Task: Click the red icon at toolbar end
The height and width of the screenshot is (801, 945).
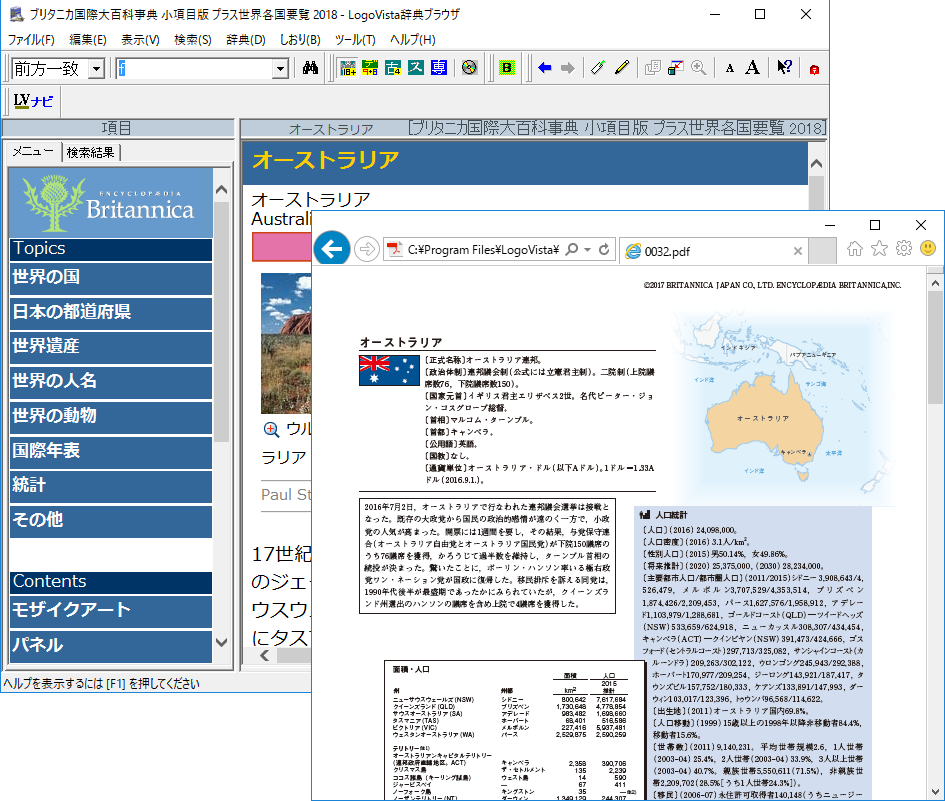Action: 814,69
